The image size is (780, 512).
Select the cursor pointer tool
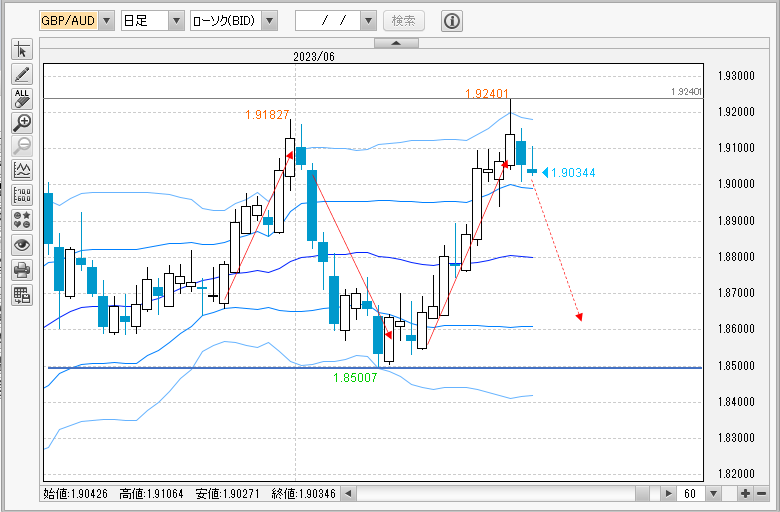point(22,50)
